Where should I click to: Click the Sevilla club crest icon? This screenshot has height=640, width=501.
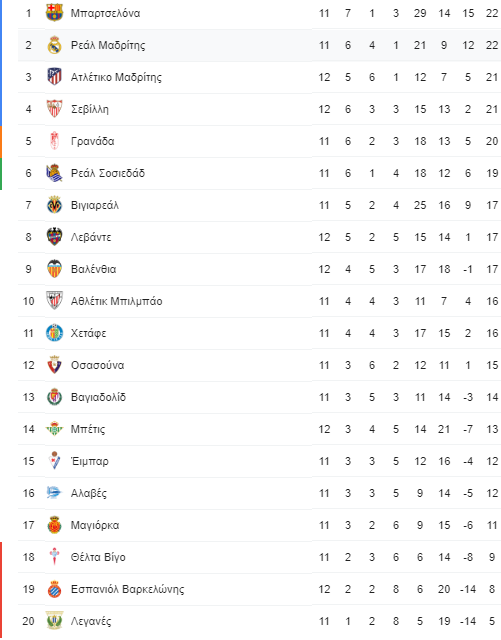coord(54,109)
